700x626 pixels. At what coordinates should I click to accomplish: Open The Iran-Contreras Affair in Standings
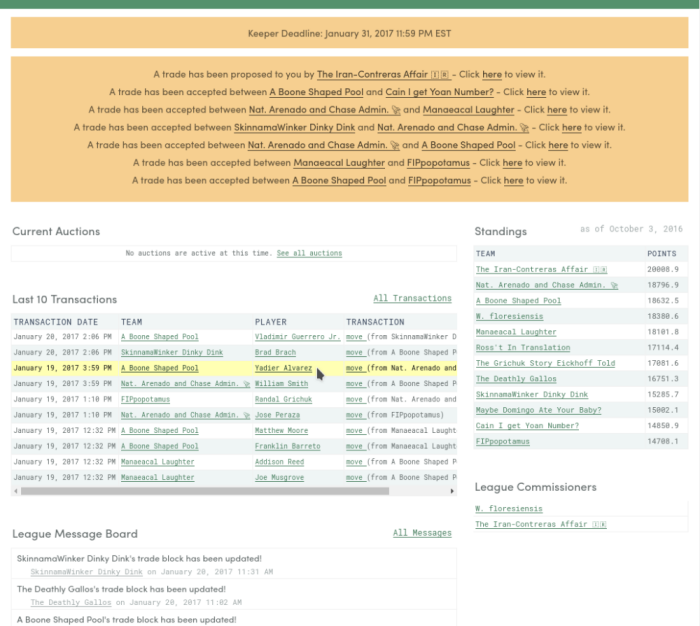(541, 269)
